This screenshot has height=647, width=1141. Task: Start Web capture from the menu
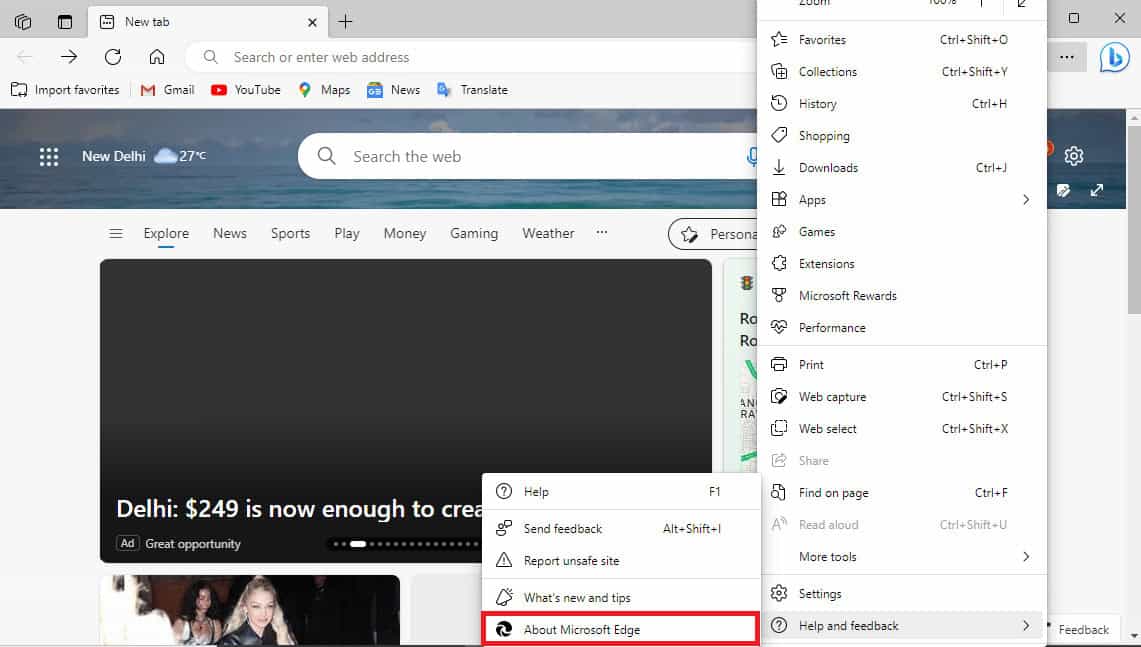pyautogui.click(x=901, y=397)
